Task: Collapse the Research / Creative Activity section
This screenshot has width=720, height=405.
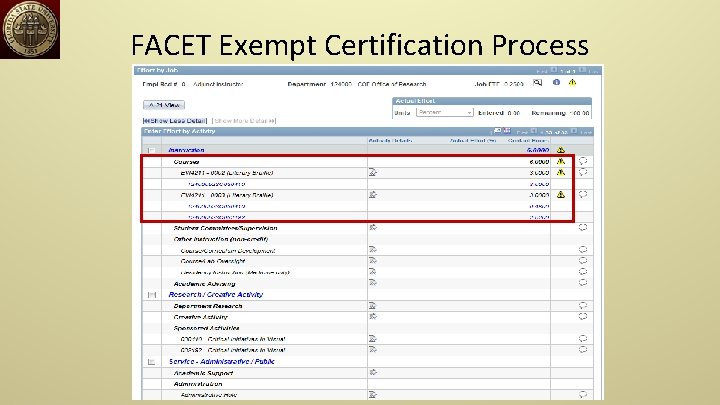Action: (x=152, y=295)
